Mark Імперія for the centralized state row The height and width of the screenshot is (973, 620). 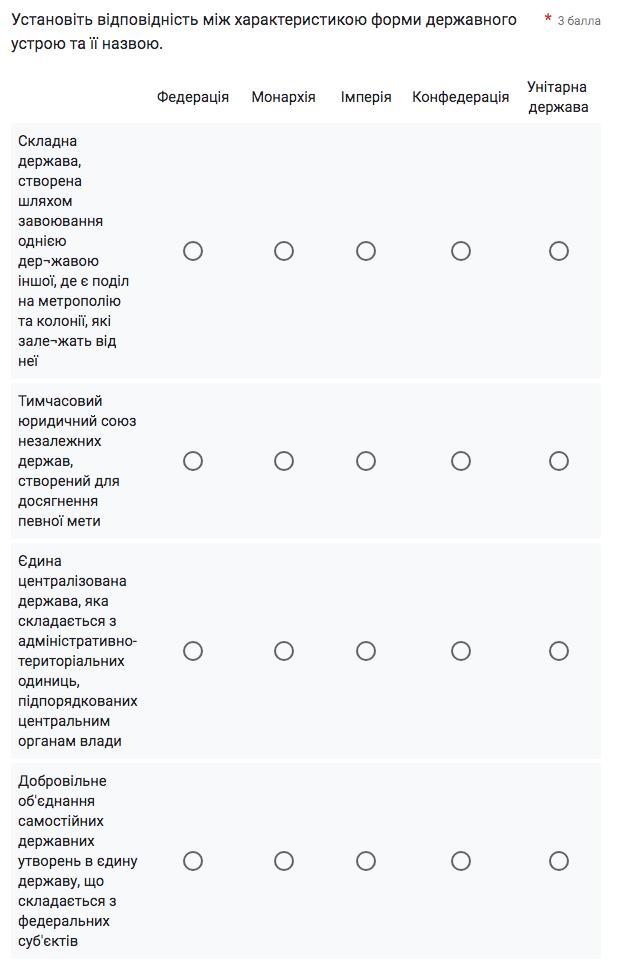(x=366, y=651)
